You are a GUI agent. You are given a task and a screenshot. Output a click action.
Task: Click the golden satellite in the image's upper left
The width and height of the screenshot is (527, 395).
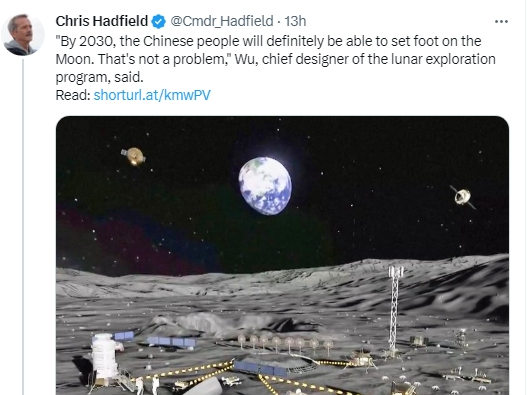click(134, 156)
